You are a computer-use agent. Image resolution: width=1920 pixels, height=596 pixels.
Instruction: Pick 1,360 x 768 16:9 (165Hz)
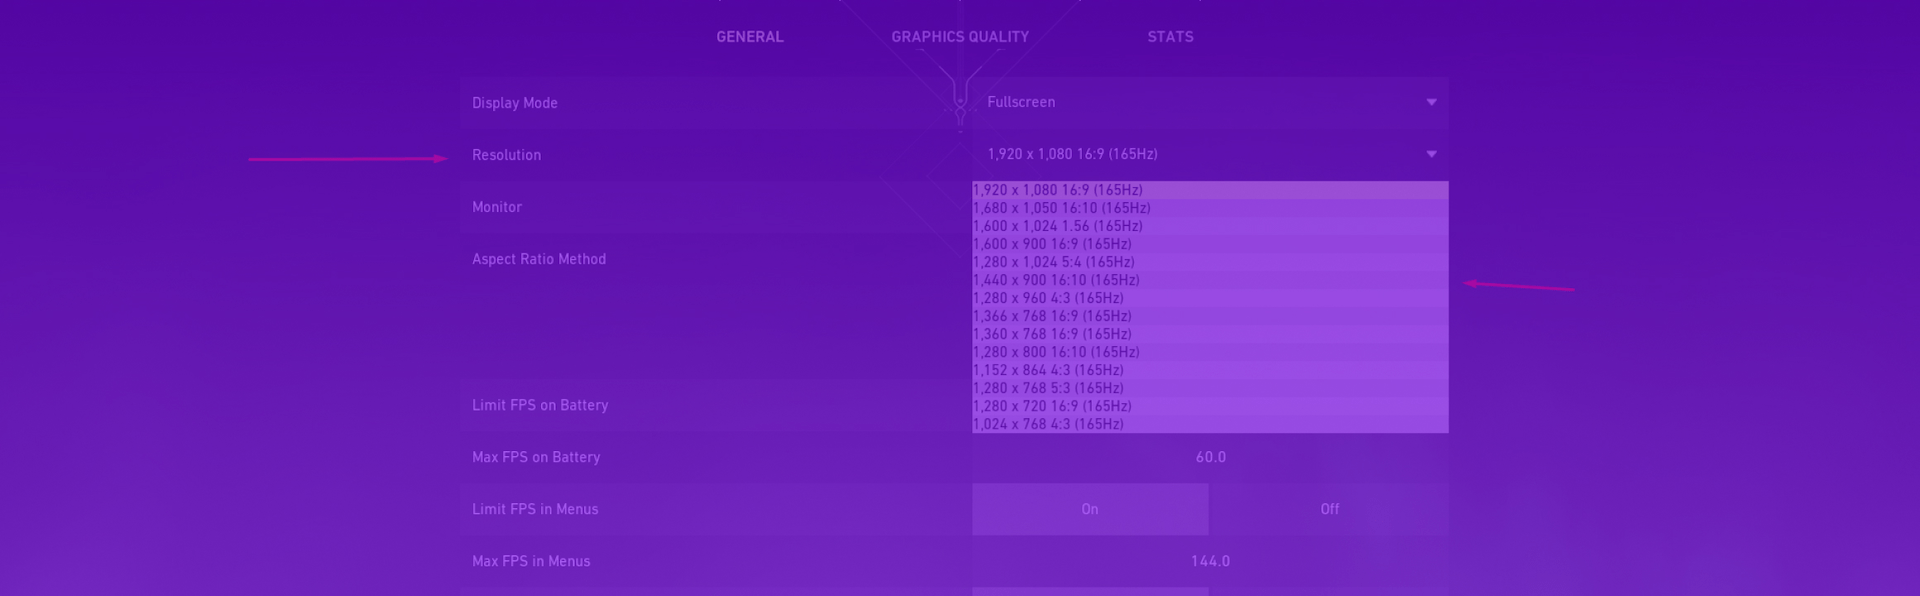1210,334
